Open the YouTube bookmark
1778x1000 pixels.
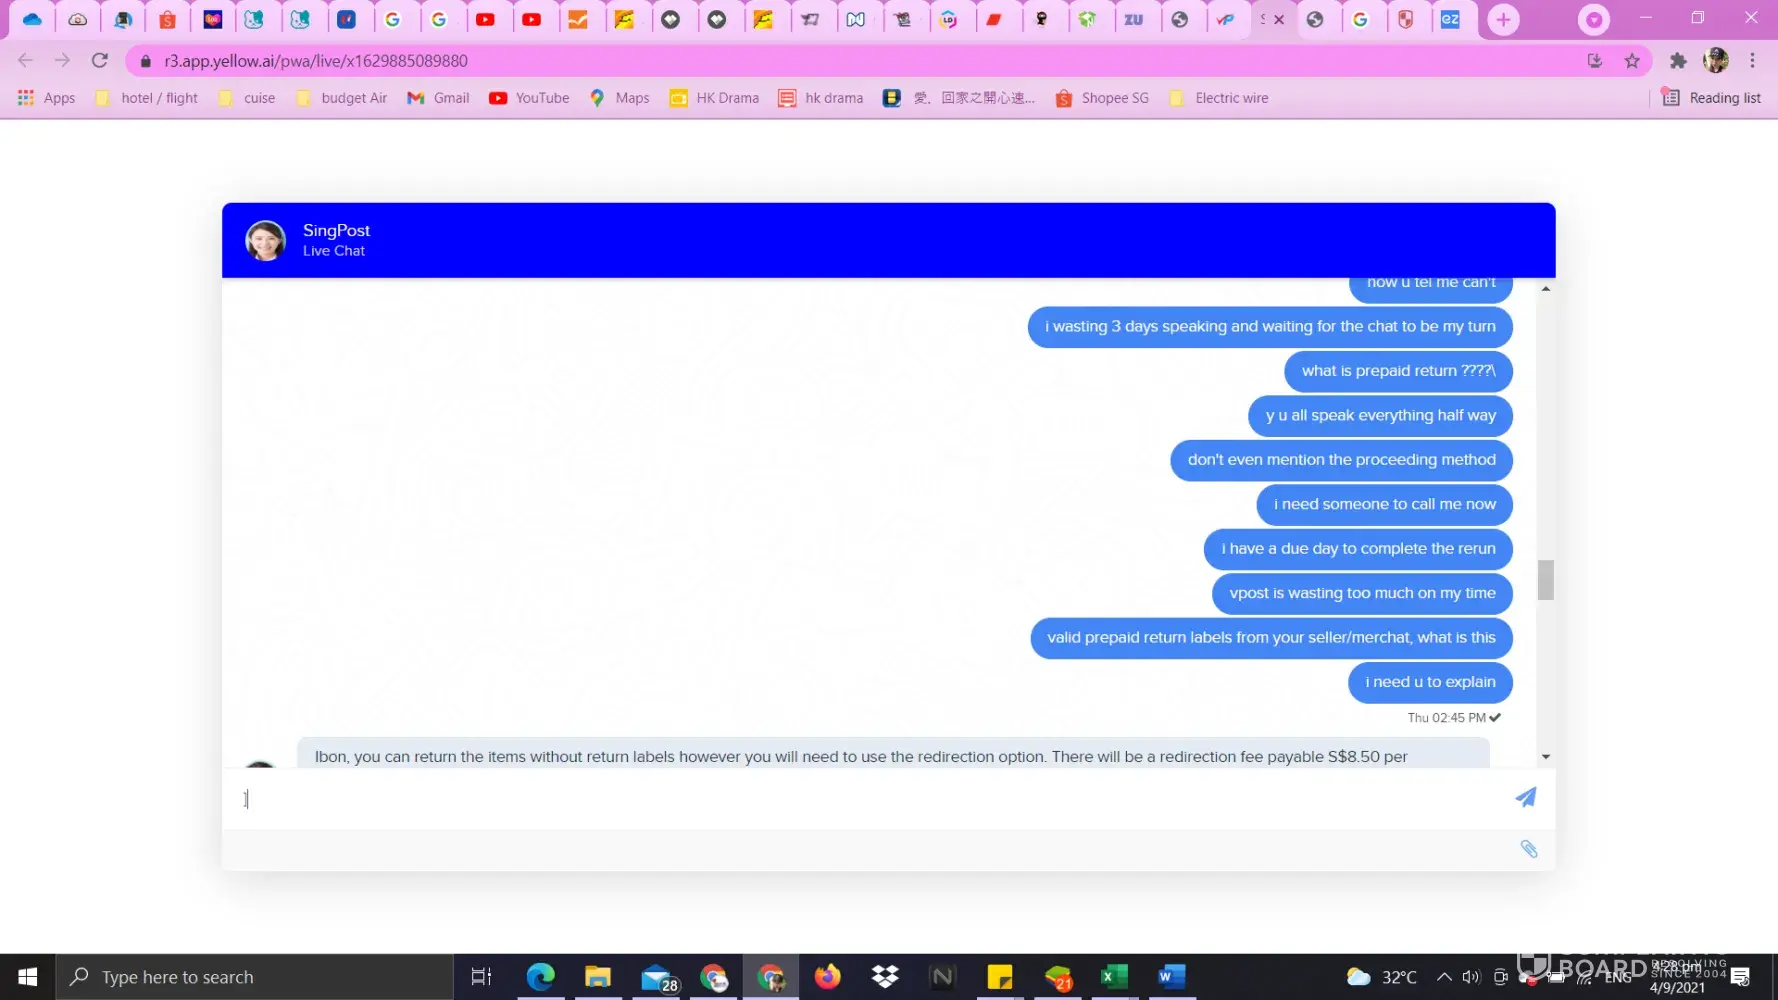[529, 98]
